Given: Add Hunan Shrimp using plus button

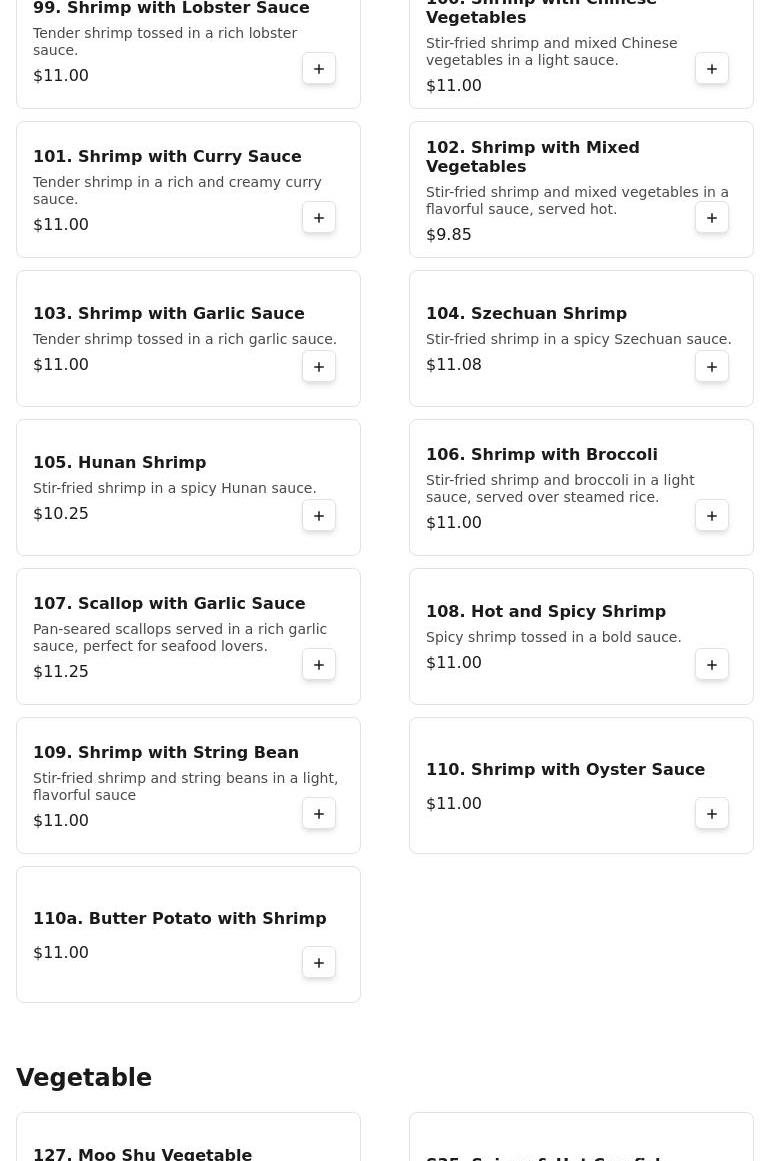Looking at the screenshot, I should tap(319, 516).
